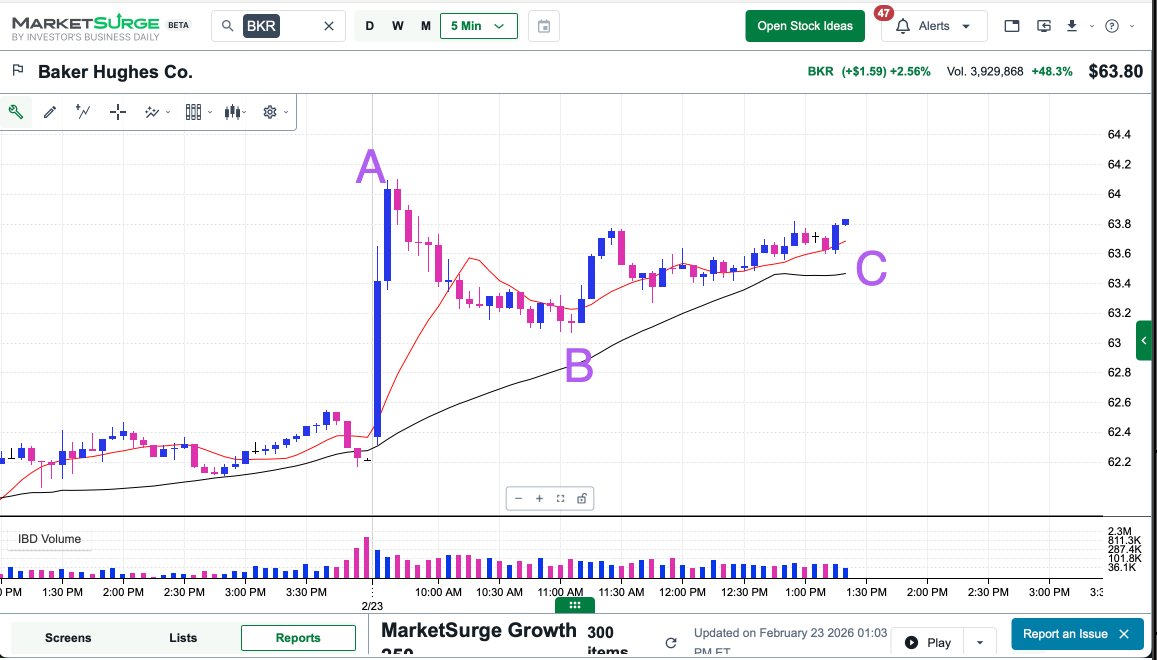Switch to the Weekly chart tab
1157x660 pixels.
pos(397,25)
